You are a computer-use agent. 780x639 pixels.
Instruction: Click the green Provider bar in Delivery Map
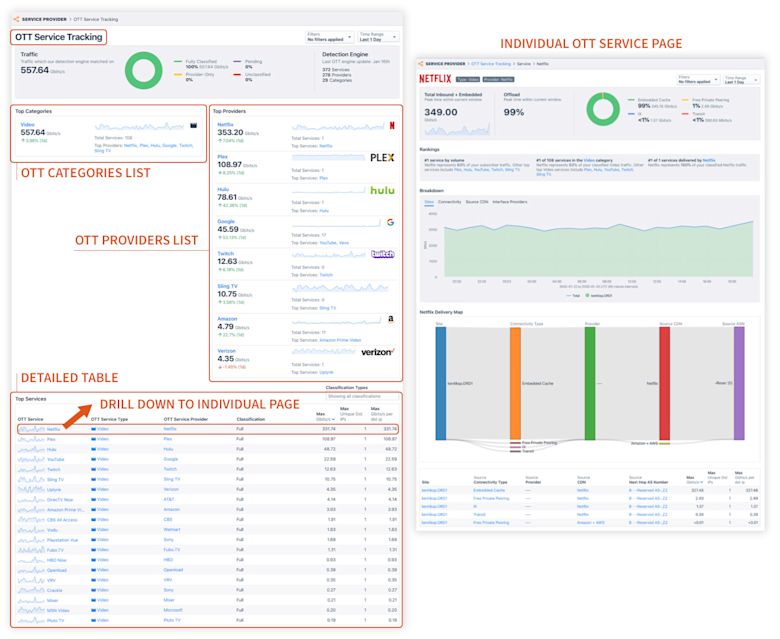pos(590,383)
